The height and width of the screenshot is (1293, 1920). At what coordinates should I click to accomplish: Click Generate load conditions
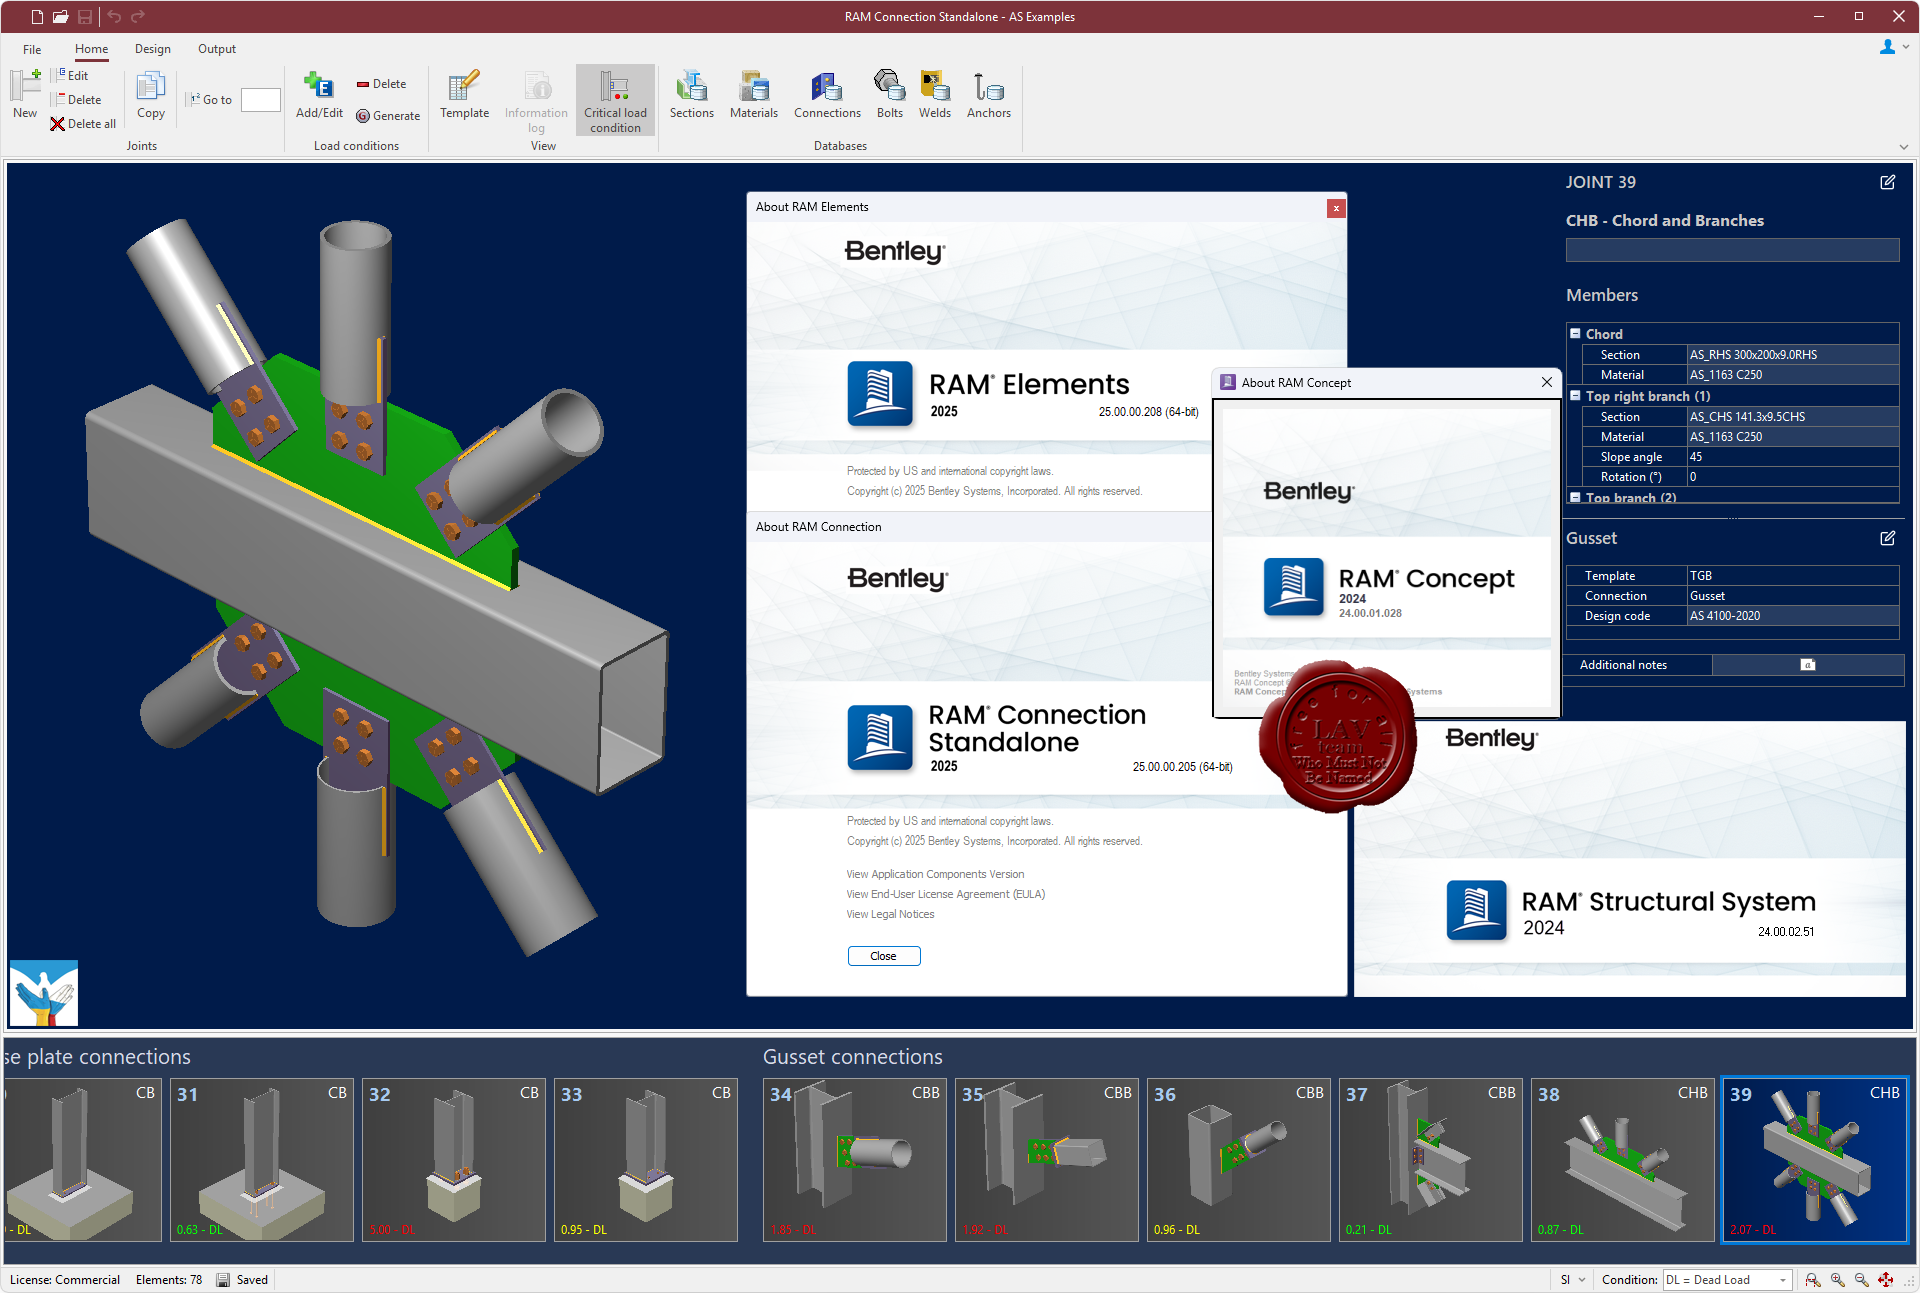click(x=388, y=116)
